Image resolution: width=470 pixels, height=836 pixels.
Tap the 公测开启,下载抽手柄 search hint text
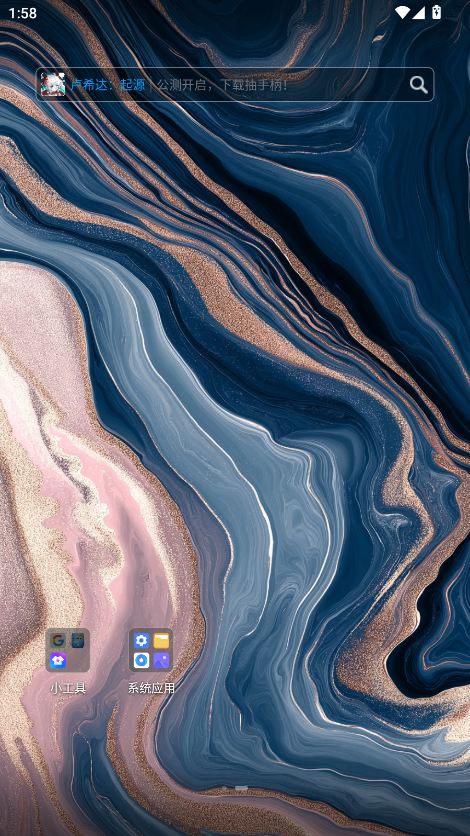[222, 85]
